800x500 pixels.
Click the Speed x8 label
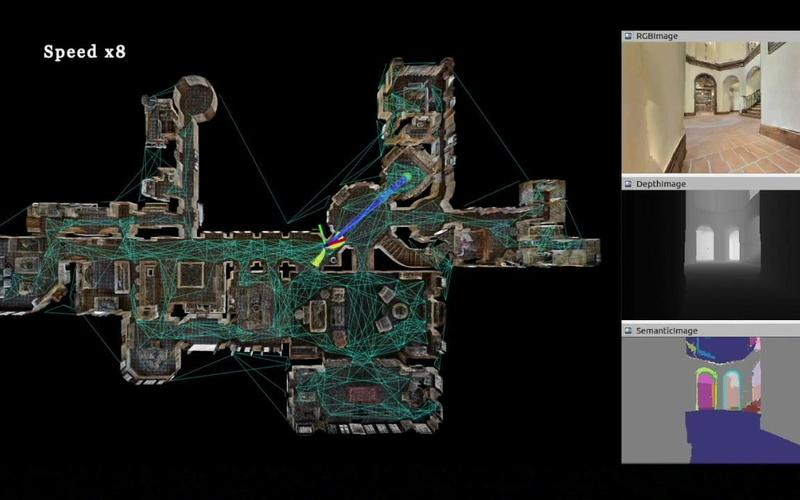tap(84, 52)
